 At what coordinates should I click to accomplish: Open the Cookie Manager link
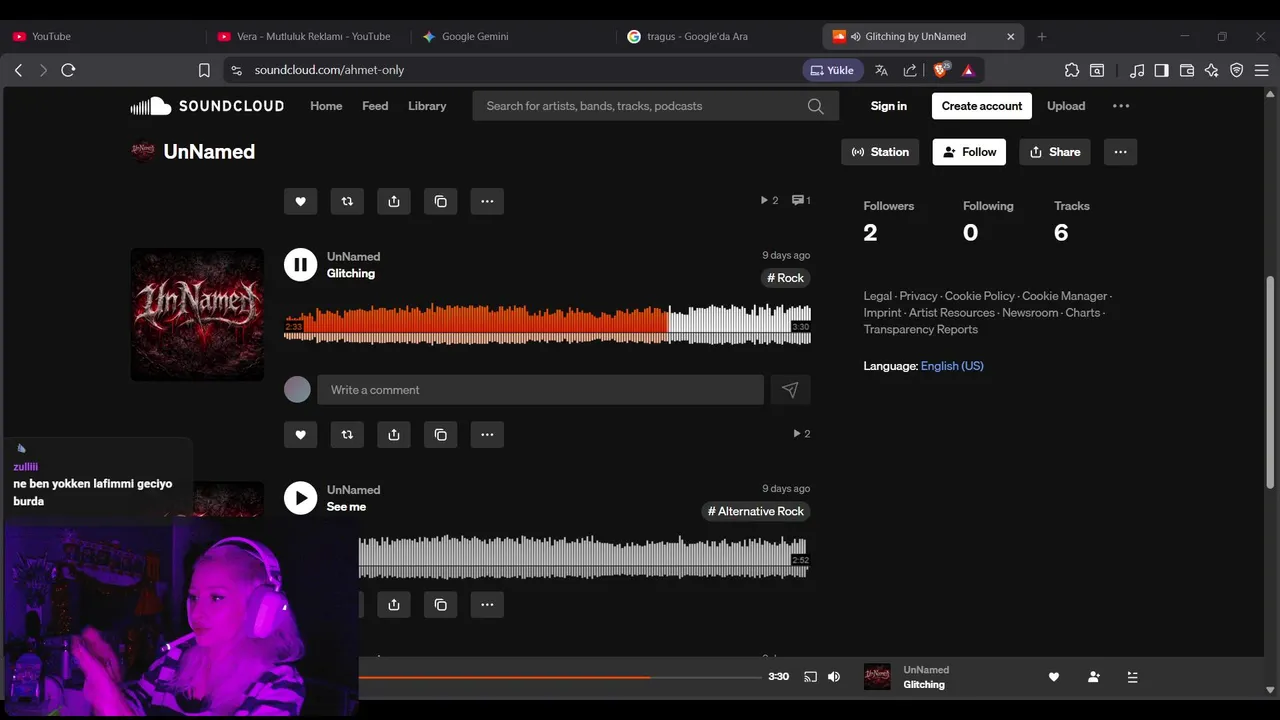click(1064, 296)
